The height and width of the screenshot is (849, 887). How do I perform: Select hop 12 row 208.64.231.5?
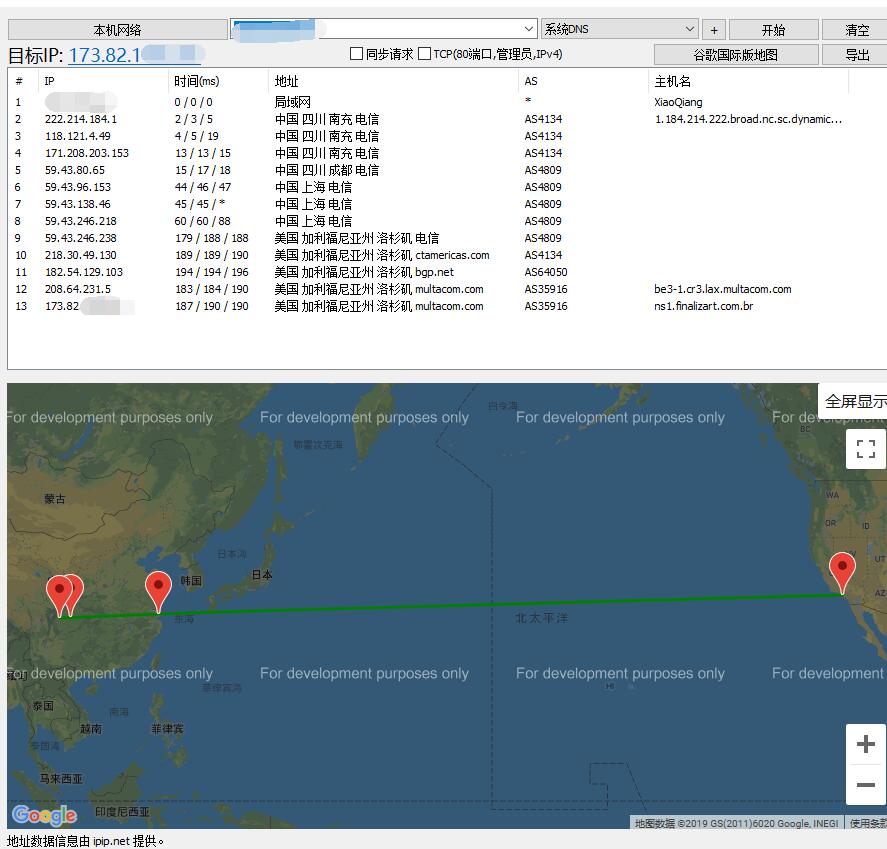click(78, 289)
